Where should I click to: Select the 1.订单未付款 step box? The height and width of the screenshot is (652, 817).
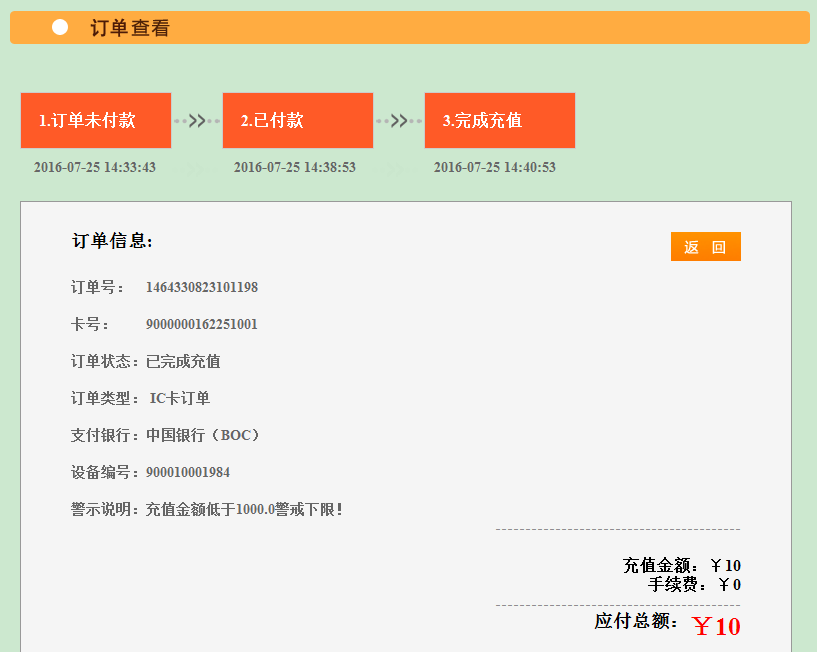(x=96, y=121)
